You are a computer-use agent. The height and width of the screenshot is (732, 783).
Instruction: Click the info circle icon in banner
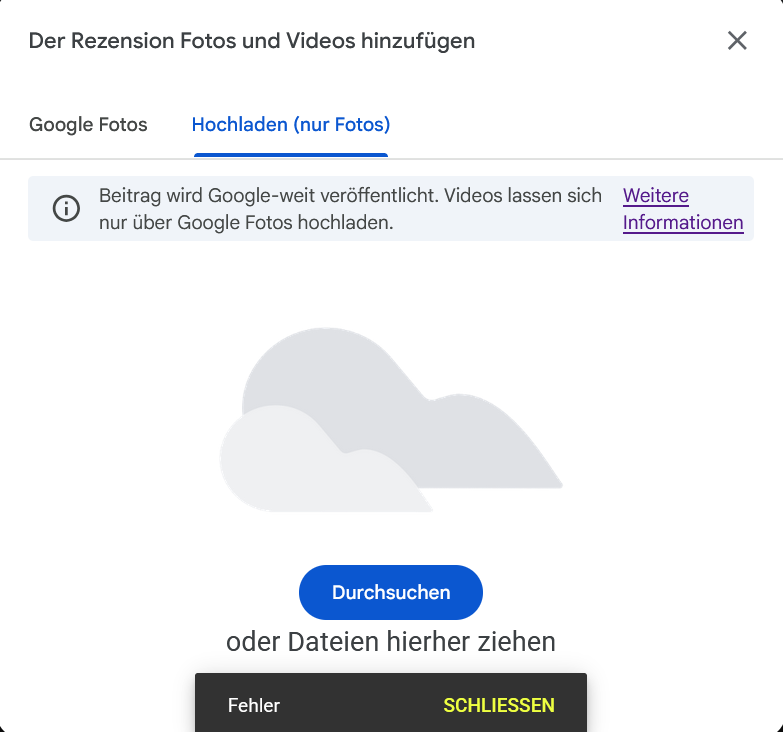66,209
